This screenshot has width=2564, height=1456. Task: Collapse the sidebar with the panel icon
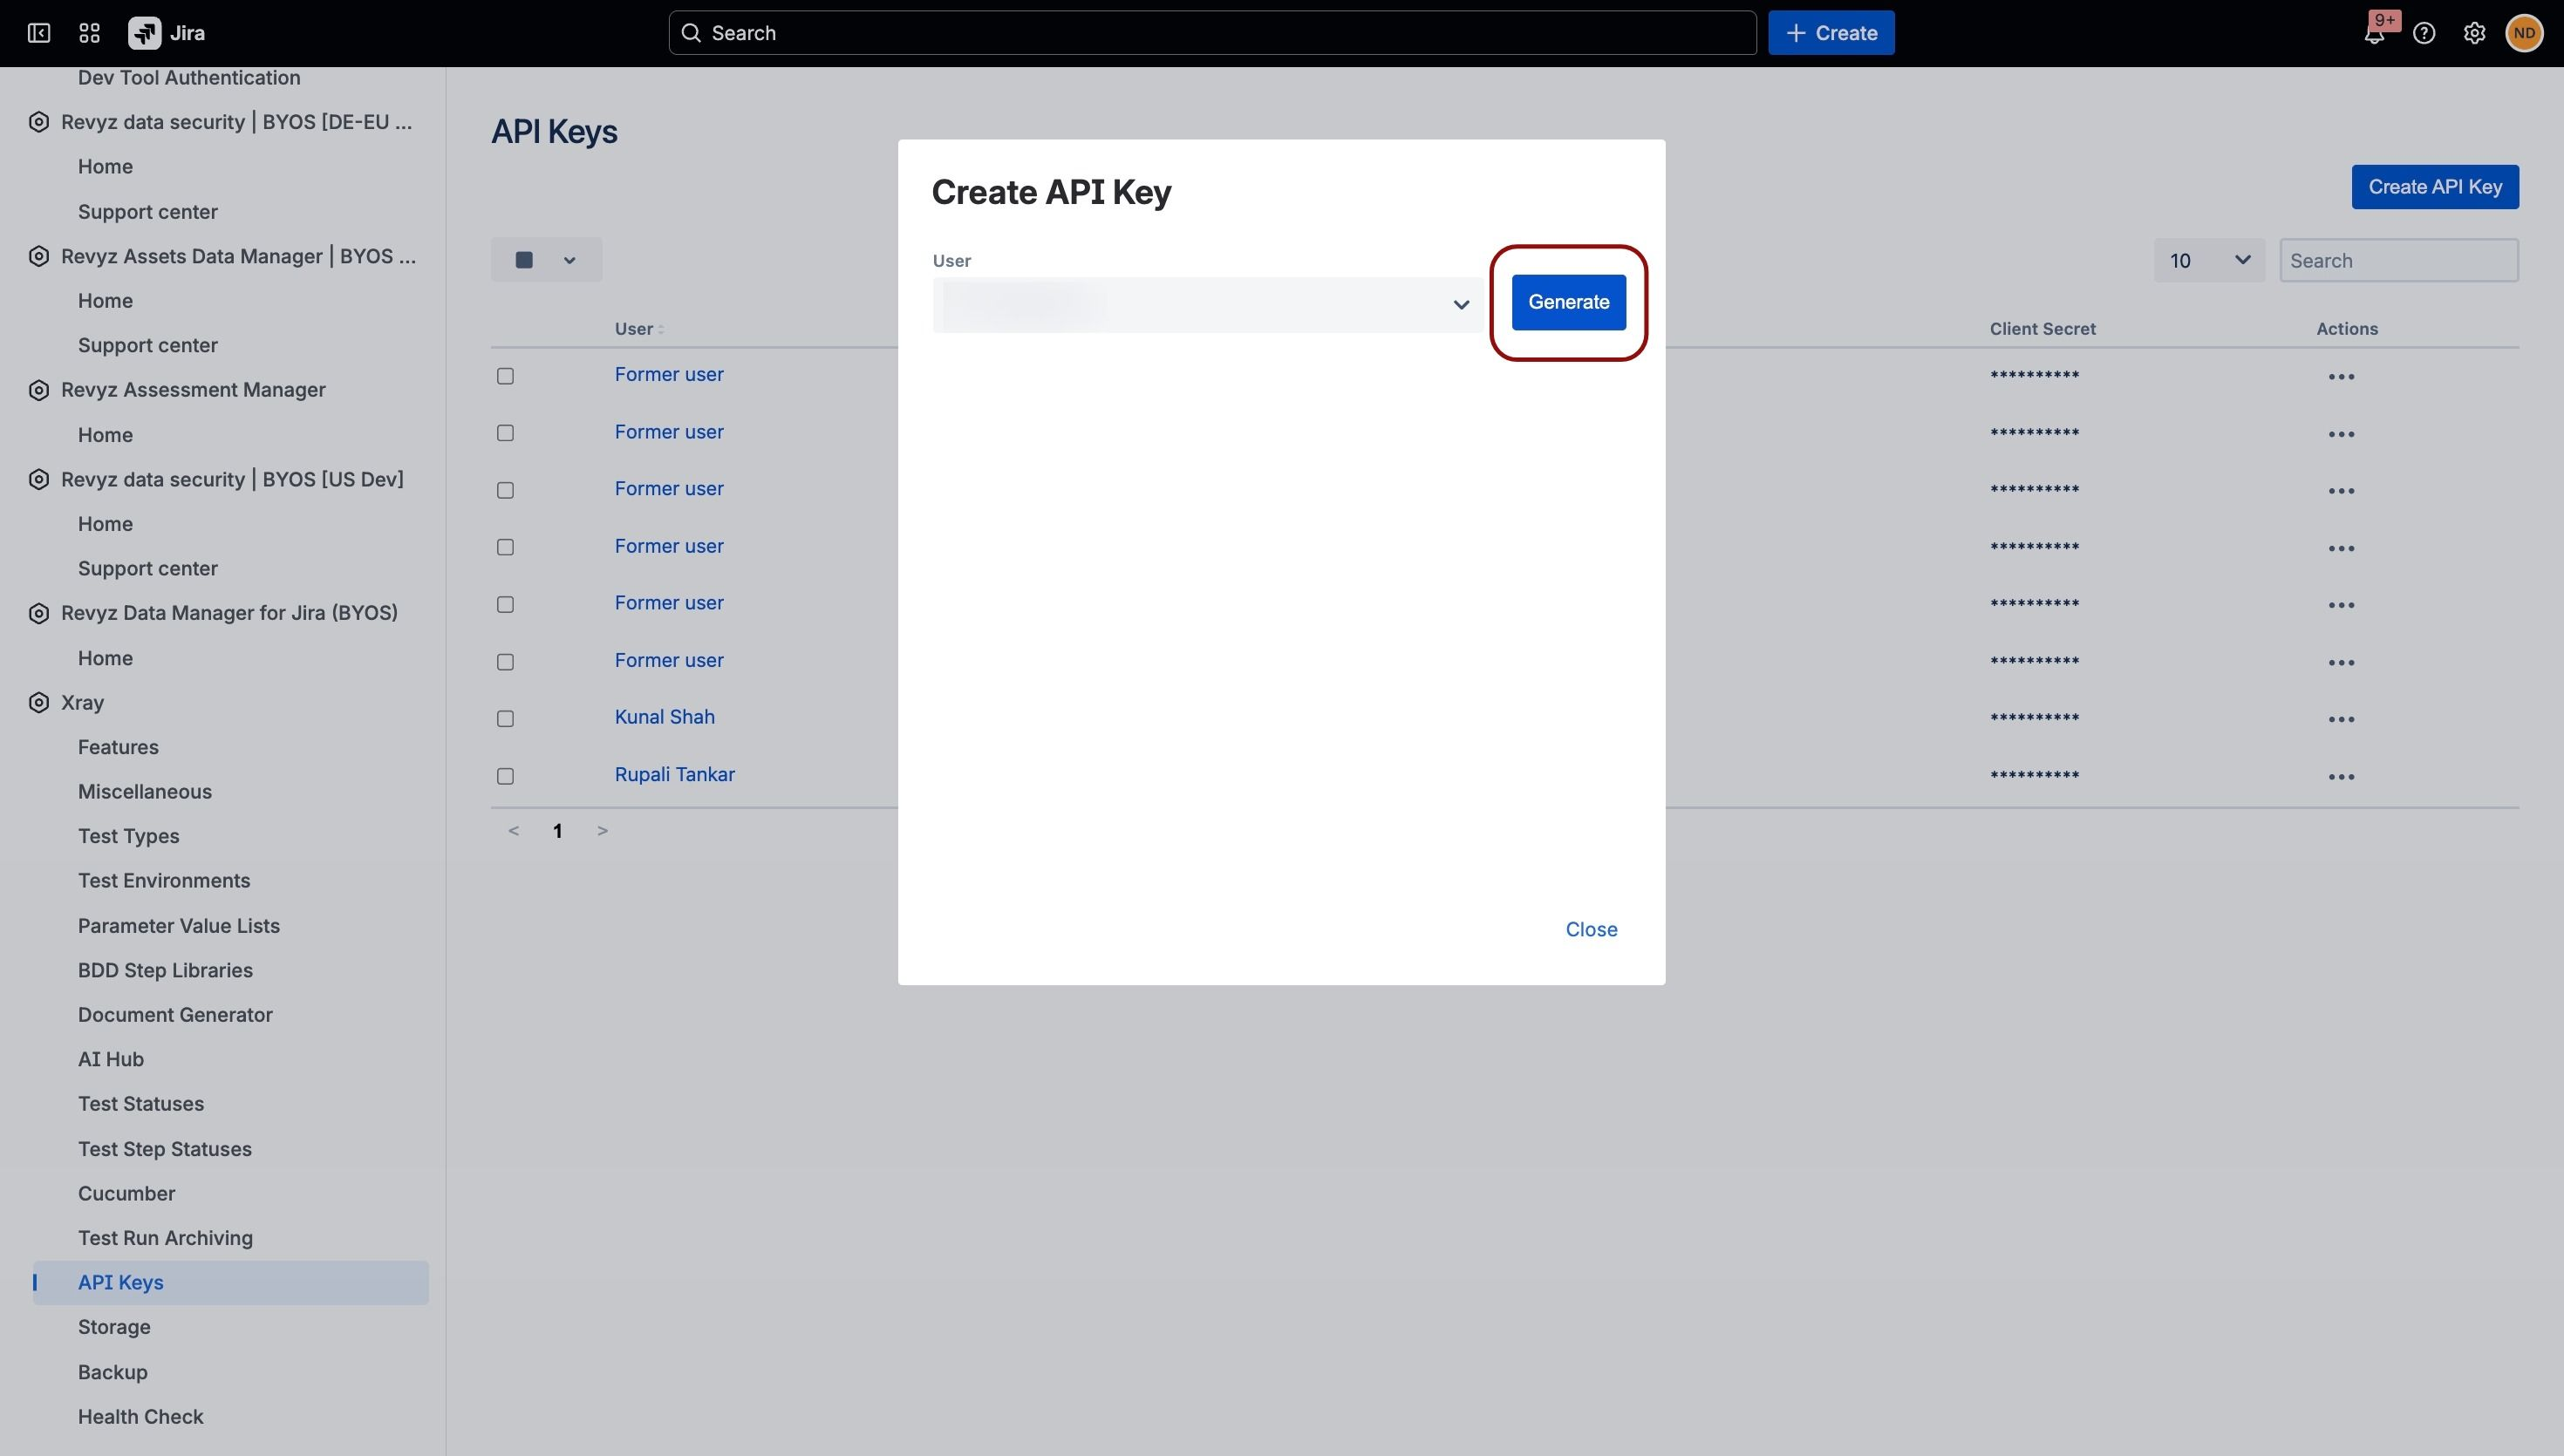click(x=39, y=33)
